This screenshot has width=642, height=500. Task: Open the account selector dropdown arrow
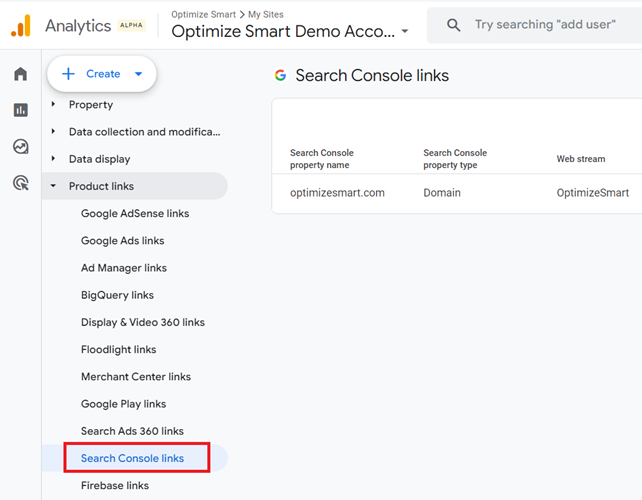(x=405, y=31)
